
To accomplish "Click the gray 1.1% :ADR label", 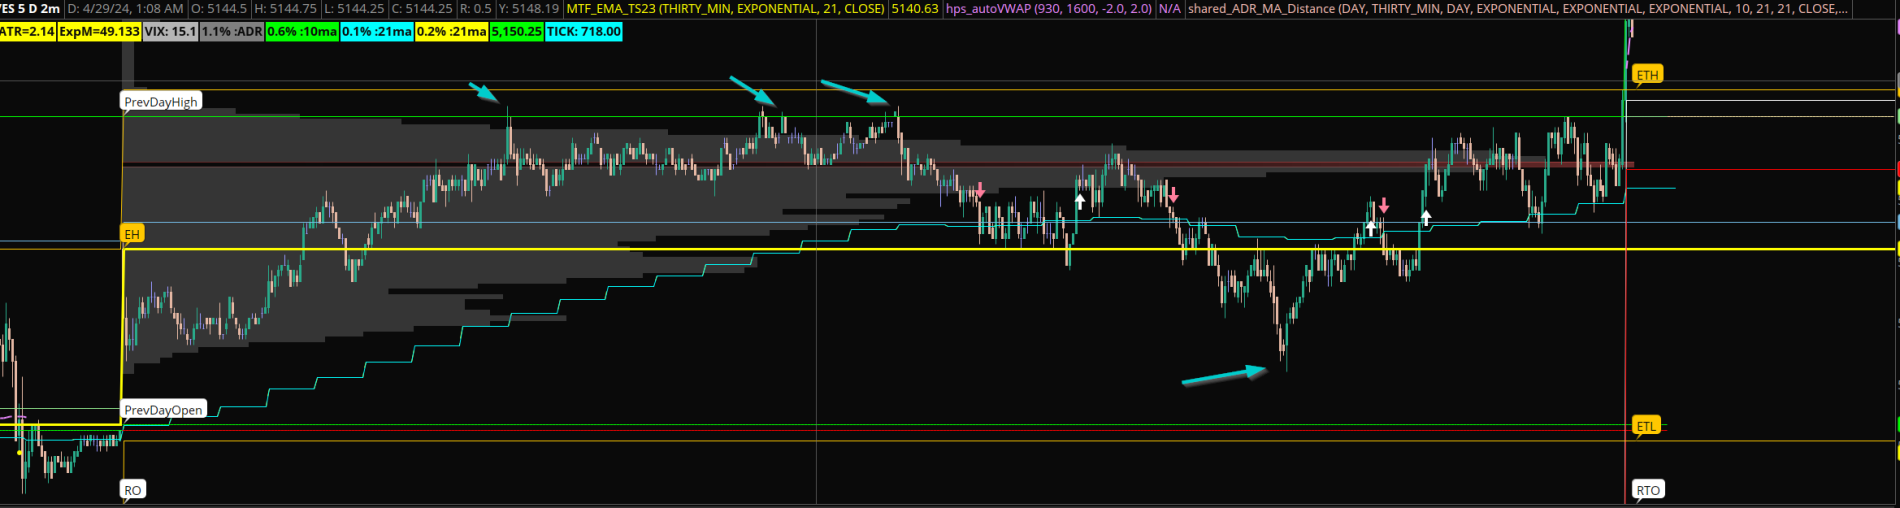I will pyautogui.click(x=232, y=32).
